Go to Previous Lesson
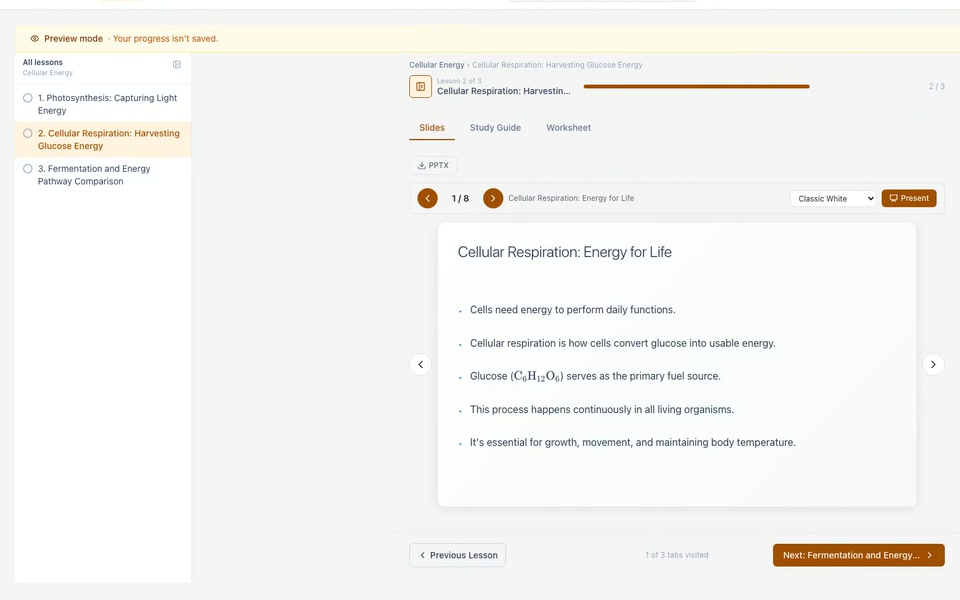 (x=457, y=555)
